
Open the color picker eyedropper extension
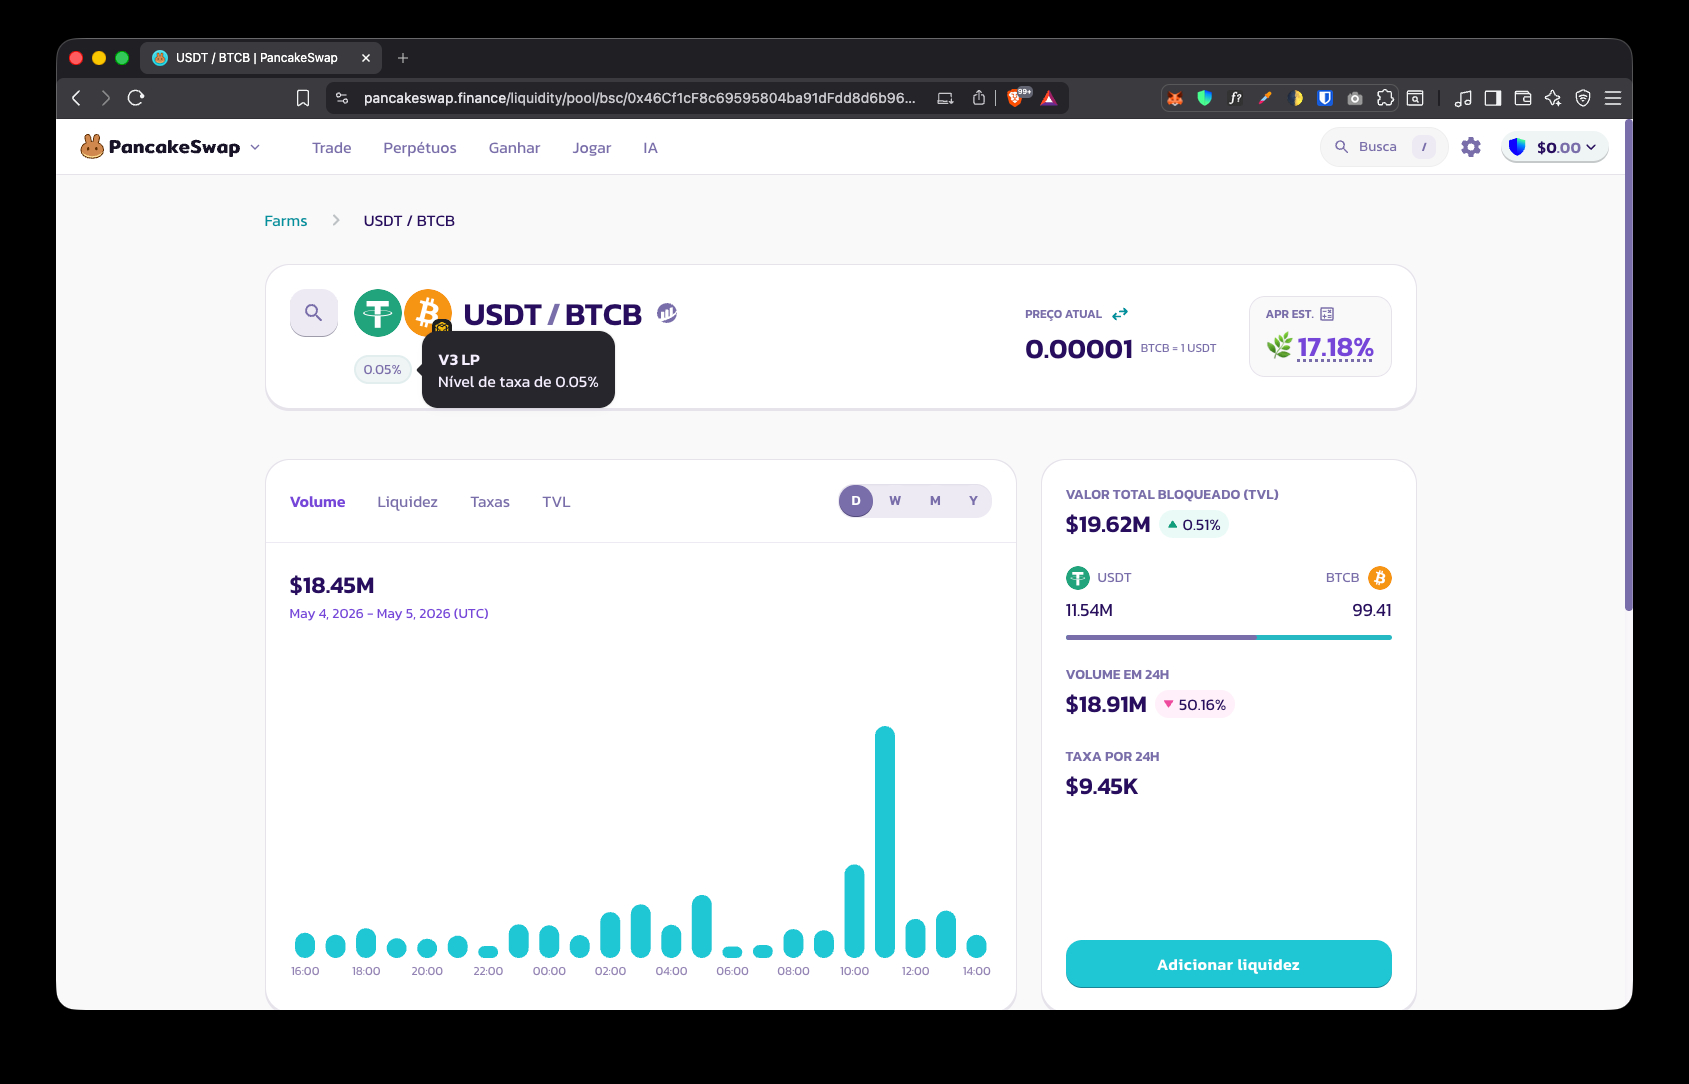pos(1265,98)
